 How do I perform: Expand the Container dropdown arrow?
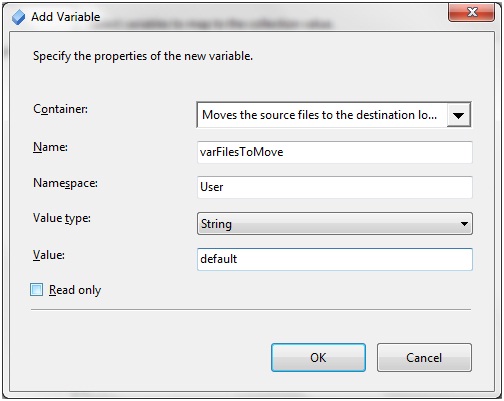(459, 115)
